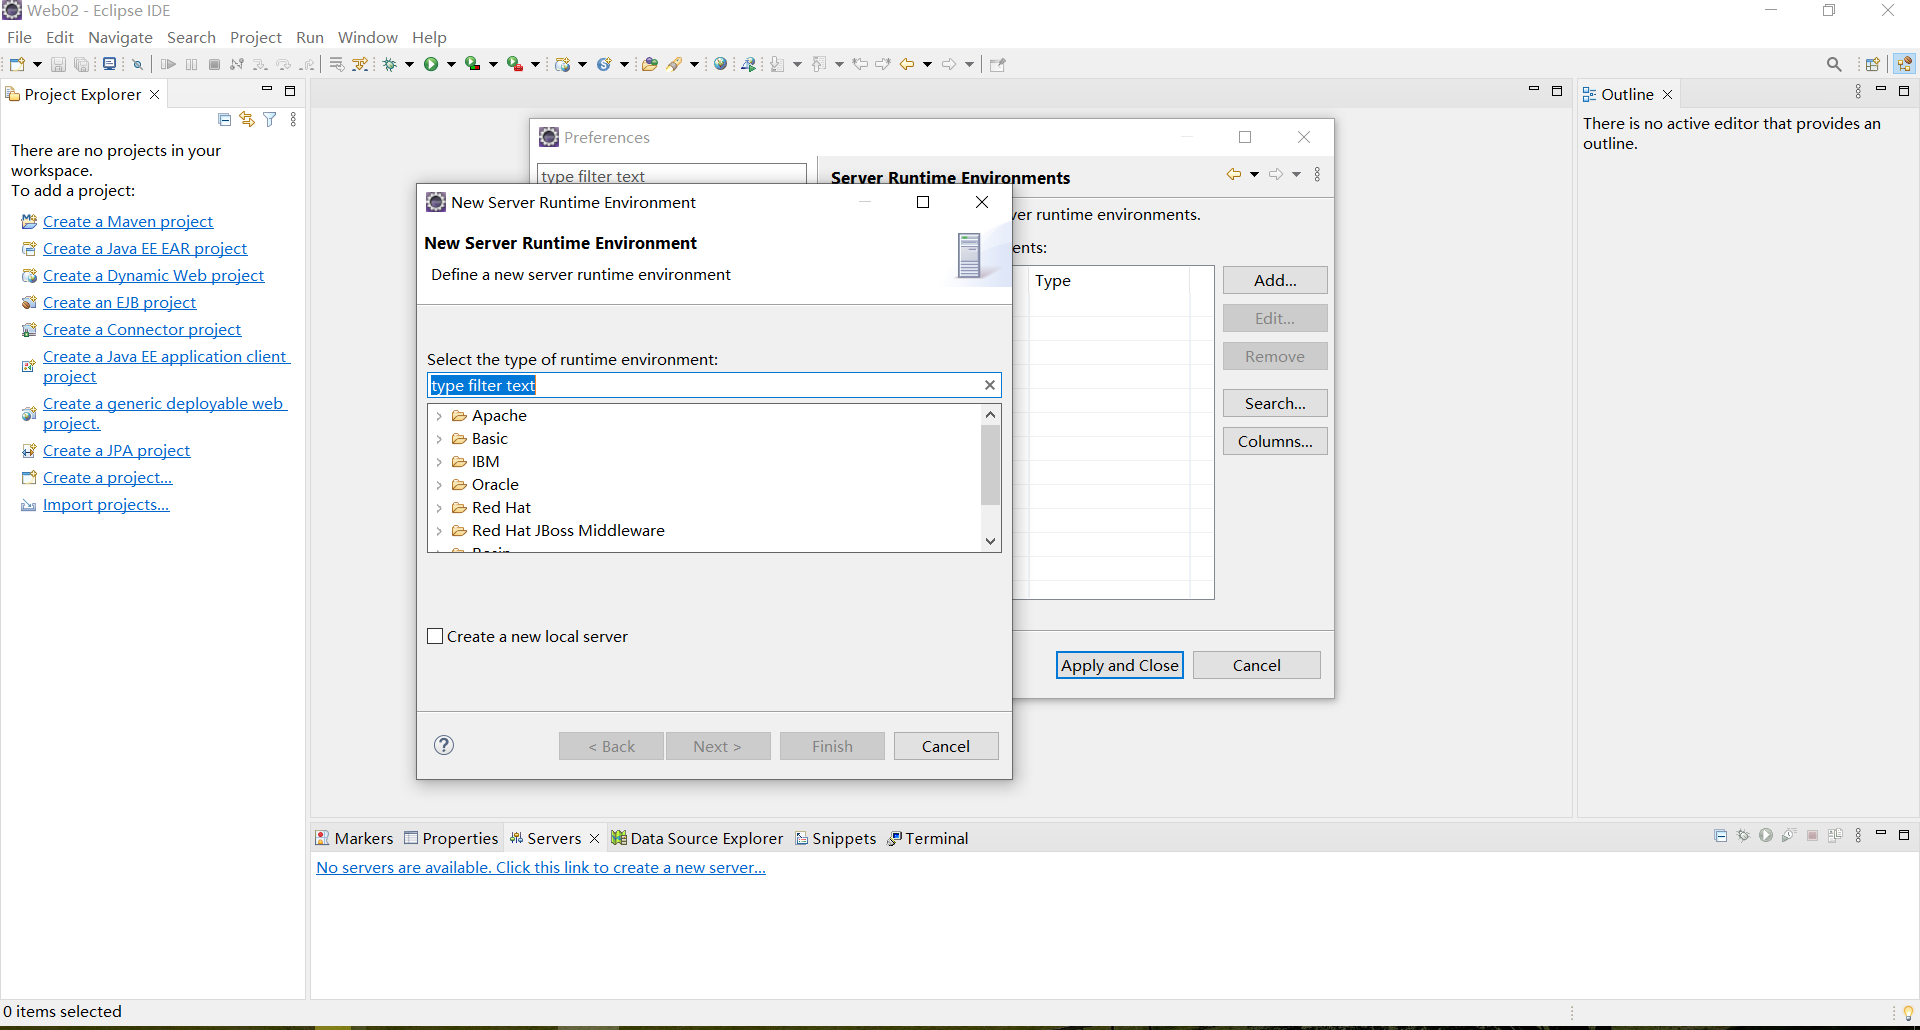Open Project Explorer view menu dots
Screen dimensions: 1920x1030
pyautogui.click(x=293, y=119)
